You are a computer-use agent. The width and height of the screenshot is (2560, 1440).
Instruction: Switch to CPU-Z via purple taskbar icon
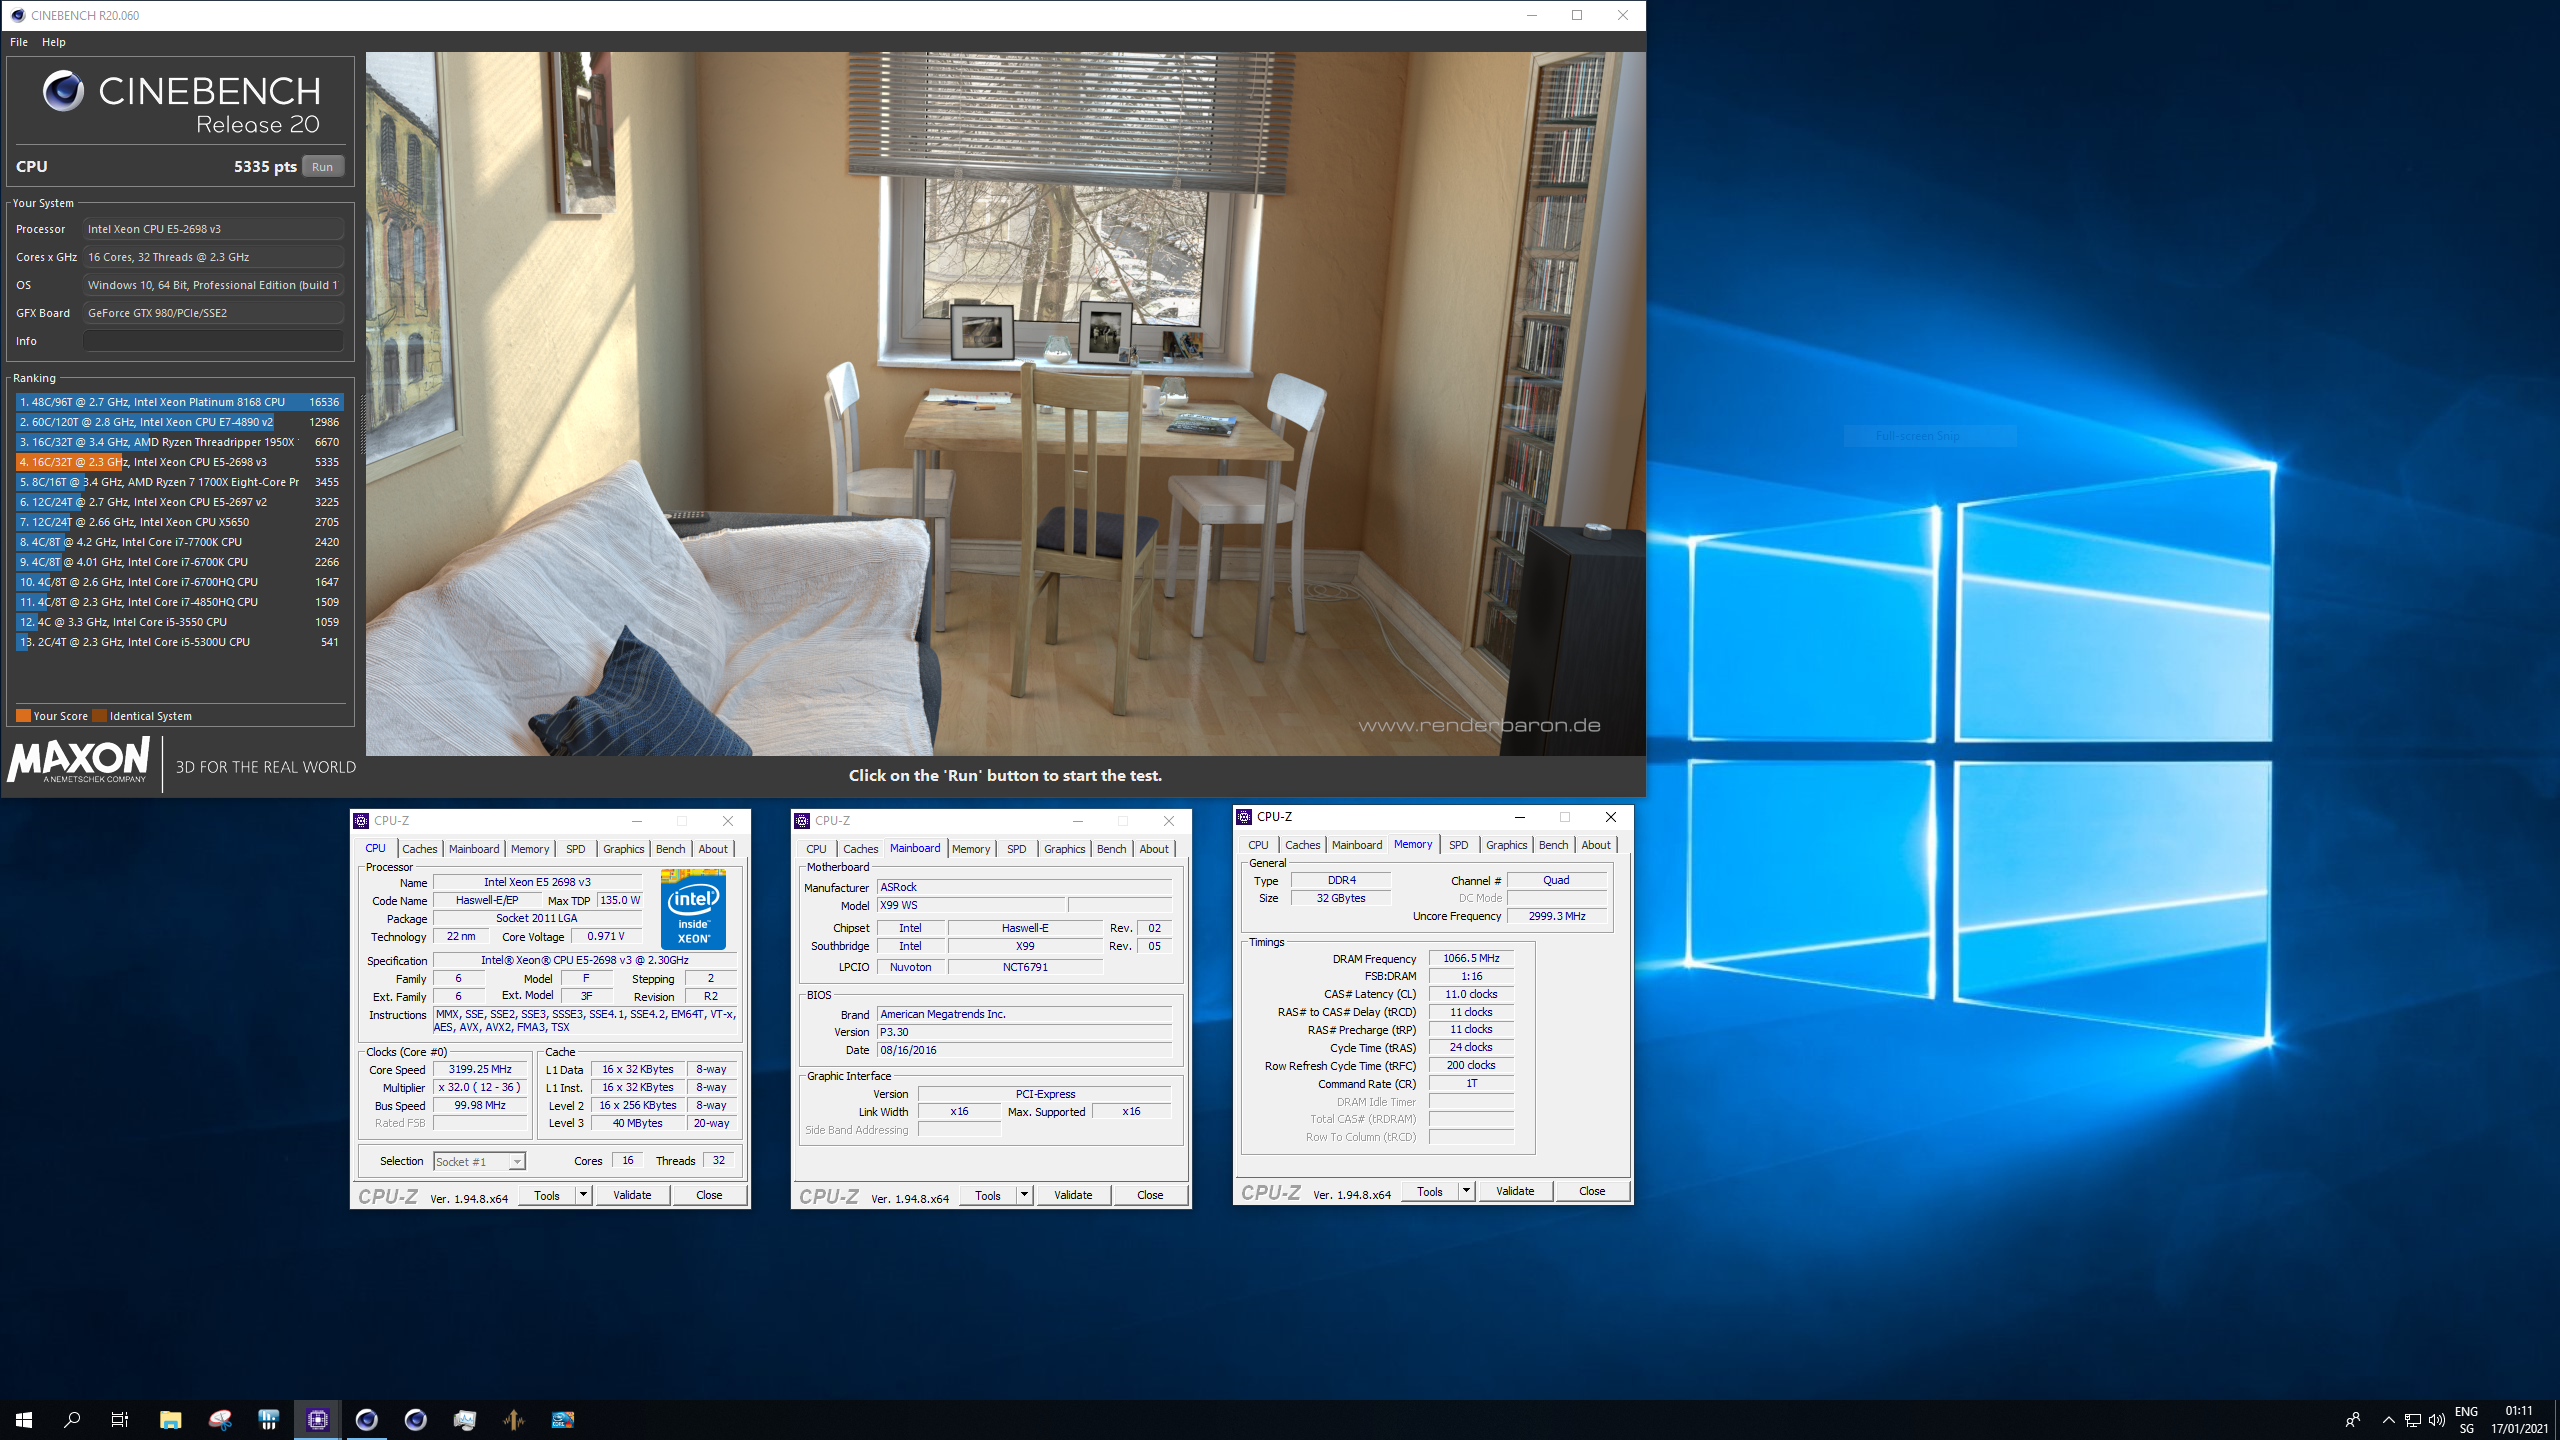point(318,1419)
